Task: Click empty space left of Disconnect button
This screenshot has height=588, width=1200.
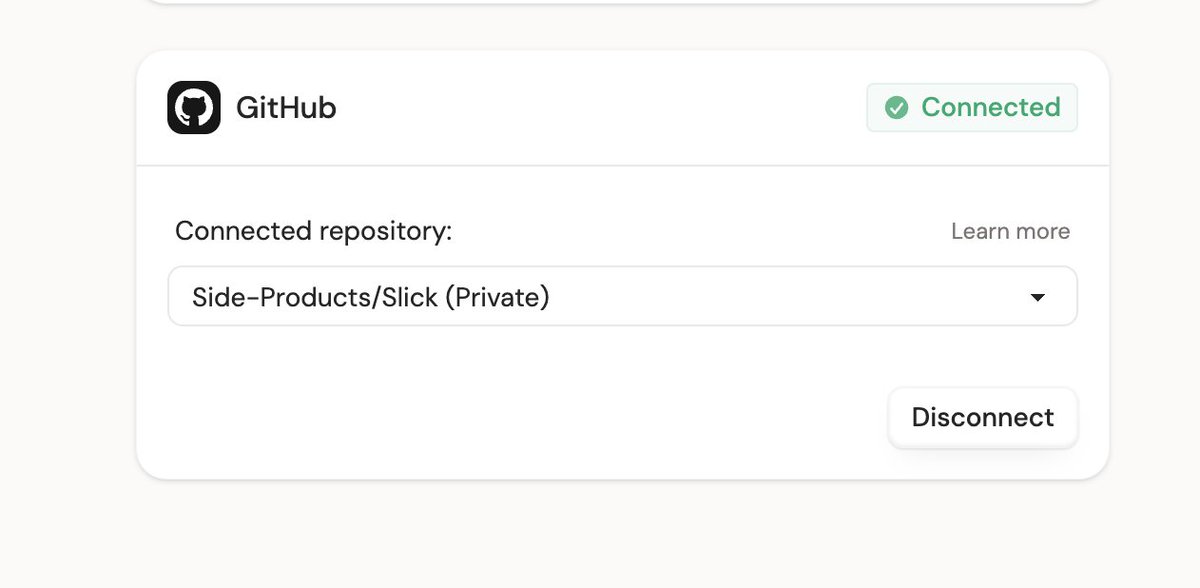Action: point(520,417)
